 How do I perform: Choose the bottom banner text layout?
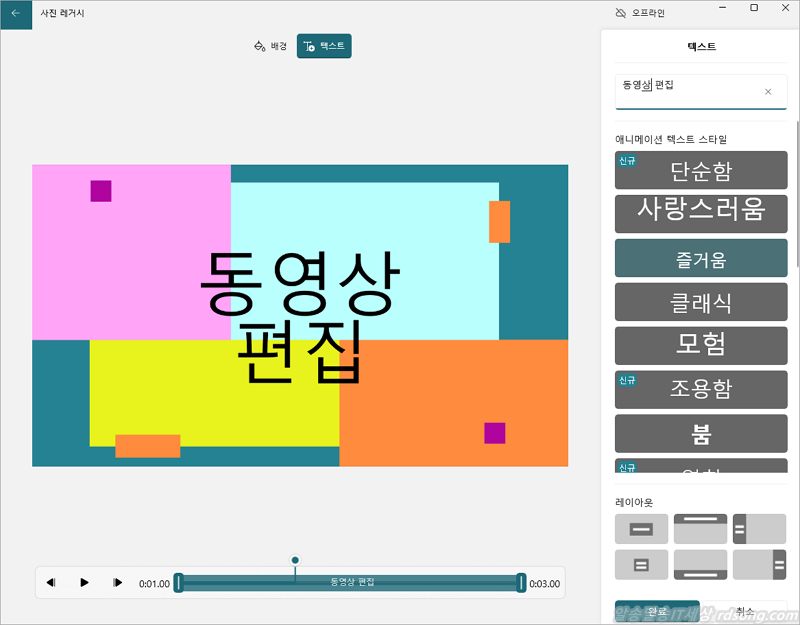click(x=700, y=565)
